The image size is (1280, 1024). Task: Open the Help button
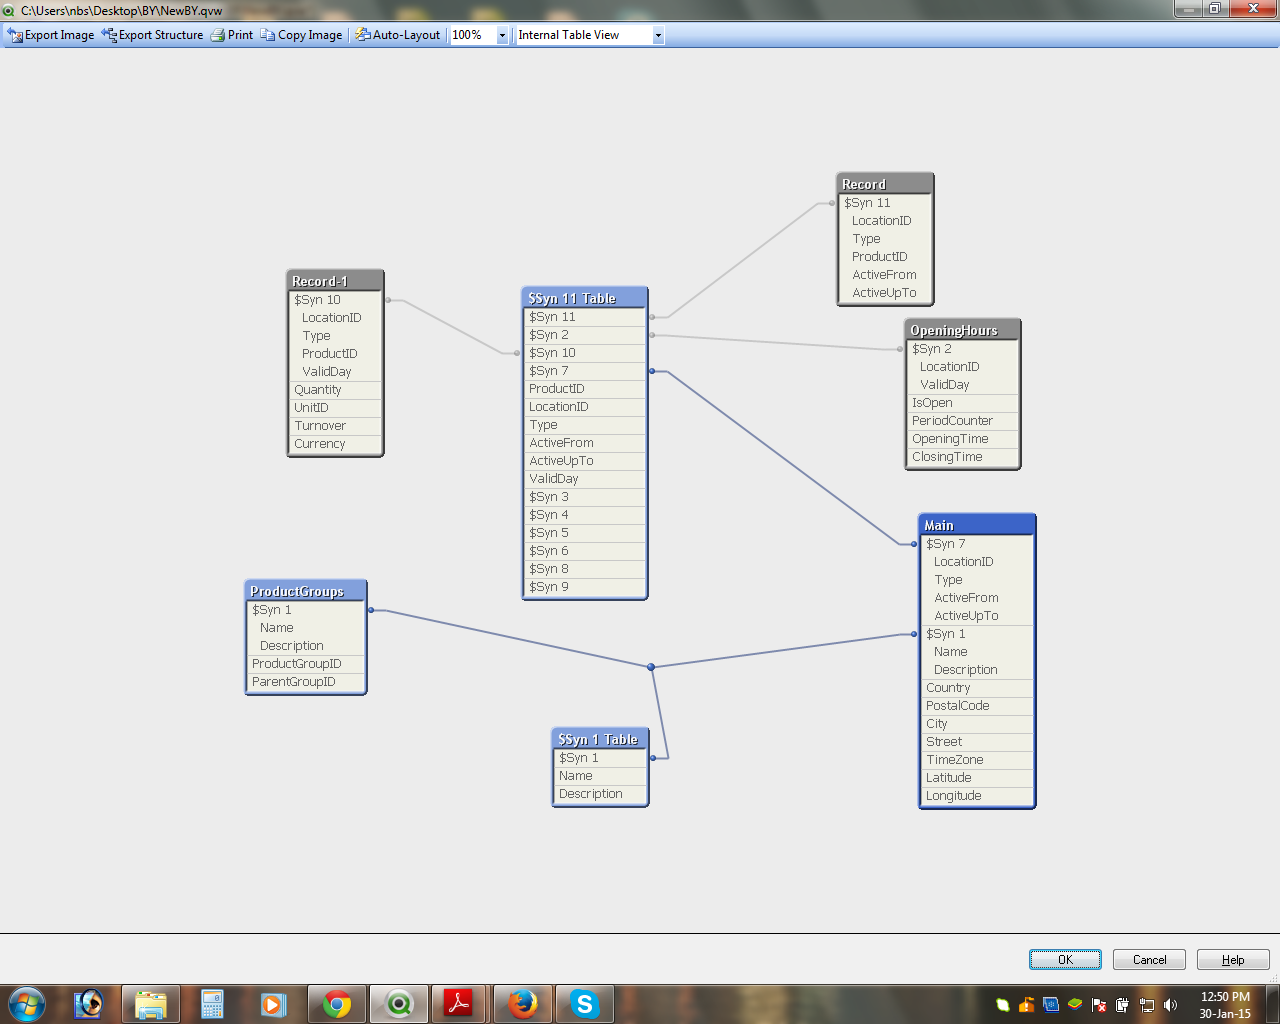point(1233,960)
